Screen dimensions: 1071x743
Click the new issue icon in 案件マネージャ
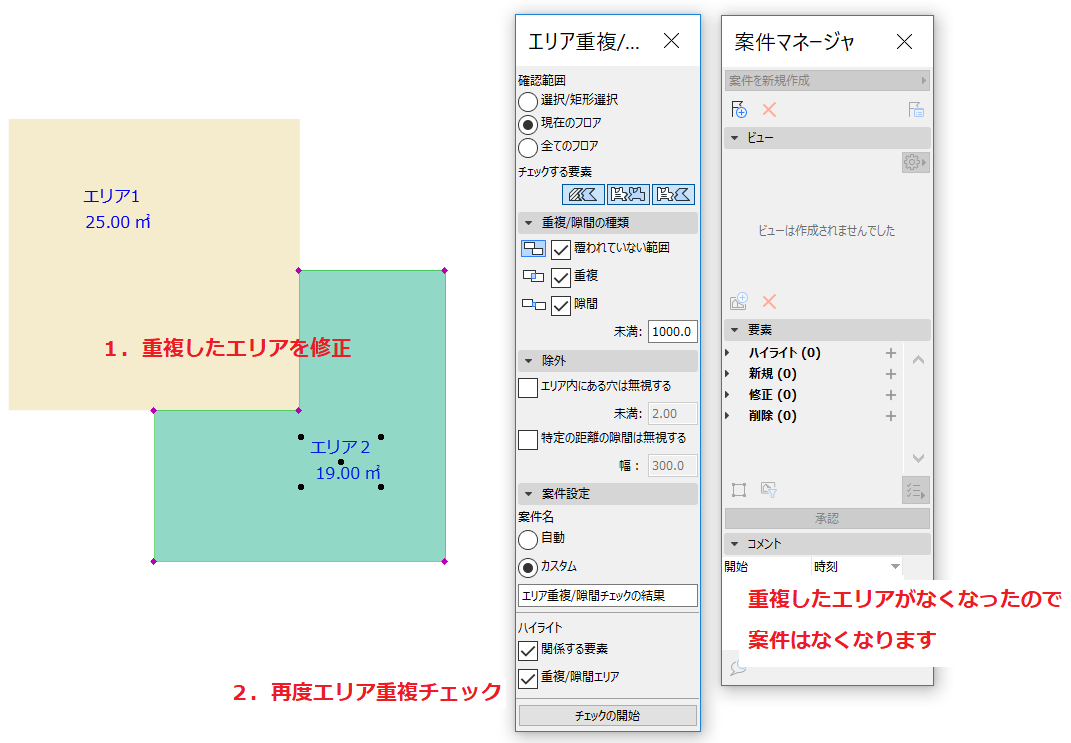tap(739, 110)
